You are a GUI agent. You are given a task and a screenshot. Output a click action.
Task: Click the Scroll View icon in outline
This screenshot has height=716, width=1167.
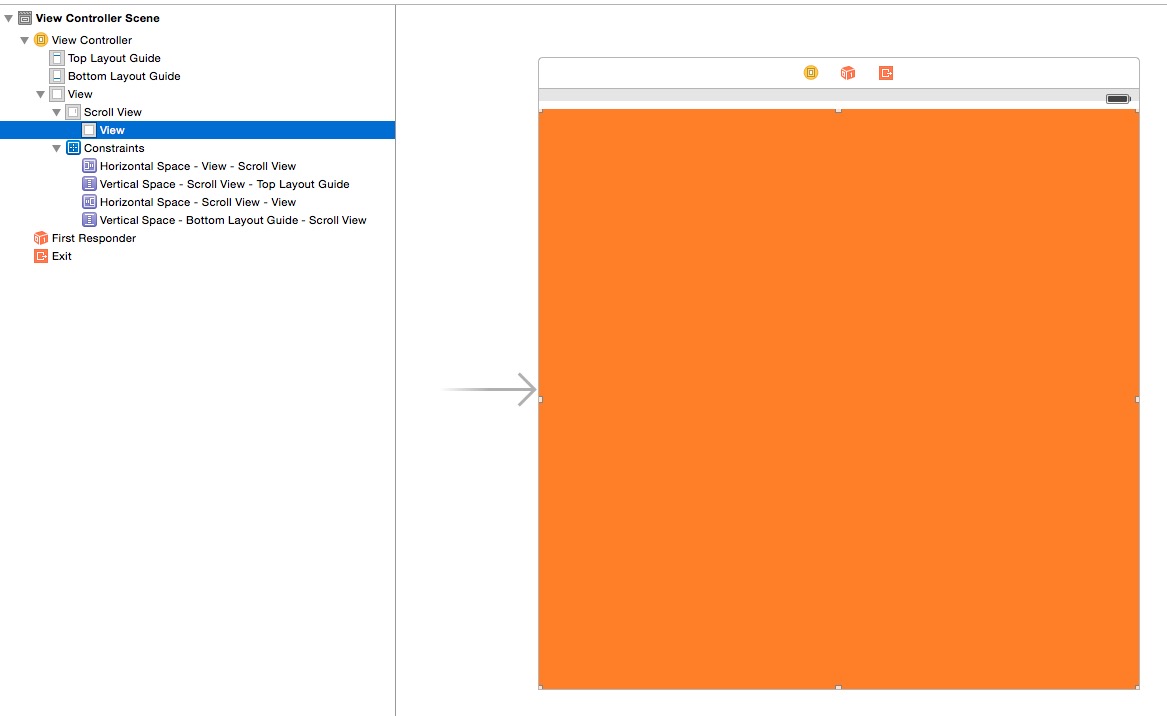pos(73,112)
